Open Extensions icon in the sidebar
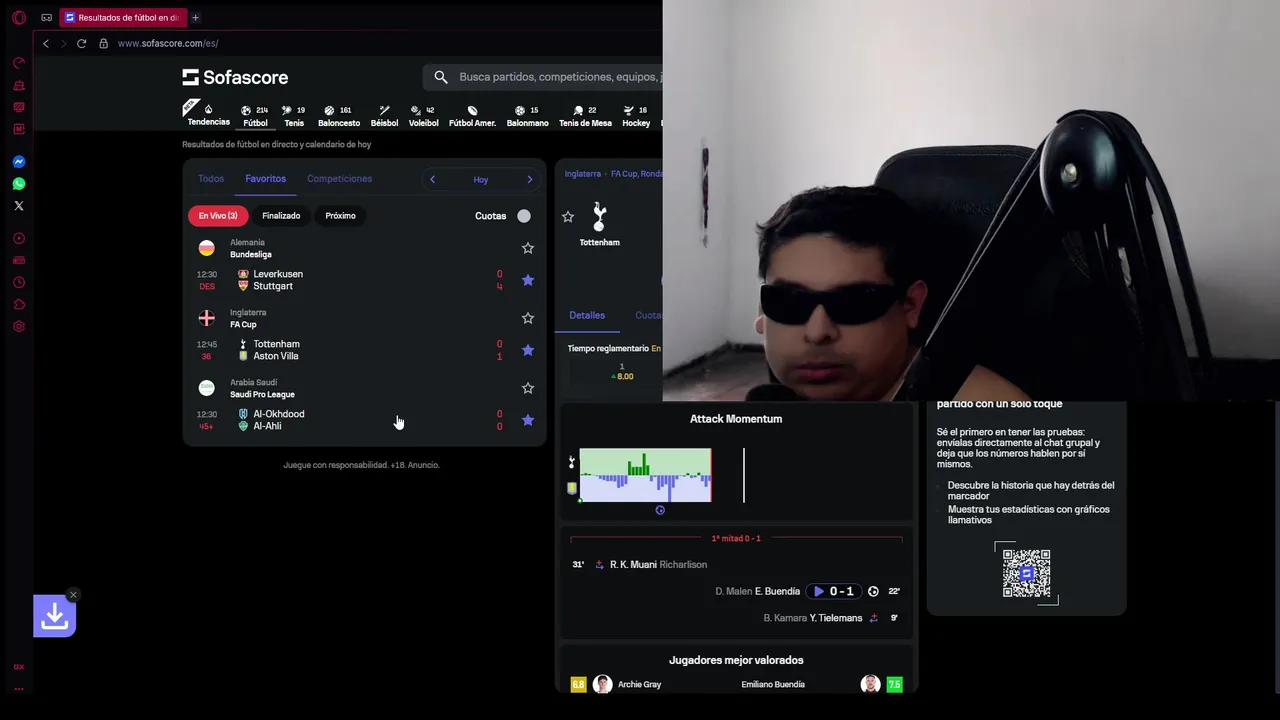This screenshot has height=720, width=1280. click(x=19, y=304)
